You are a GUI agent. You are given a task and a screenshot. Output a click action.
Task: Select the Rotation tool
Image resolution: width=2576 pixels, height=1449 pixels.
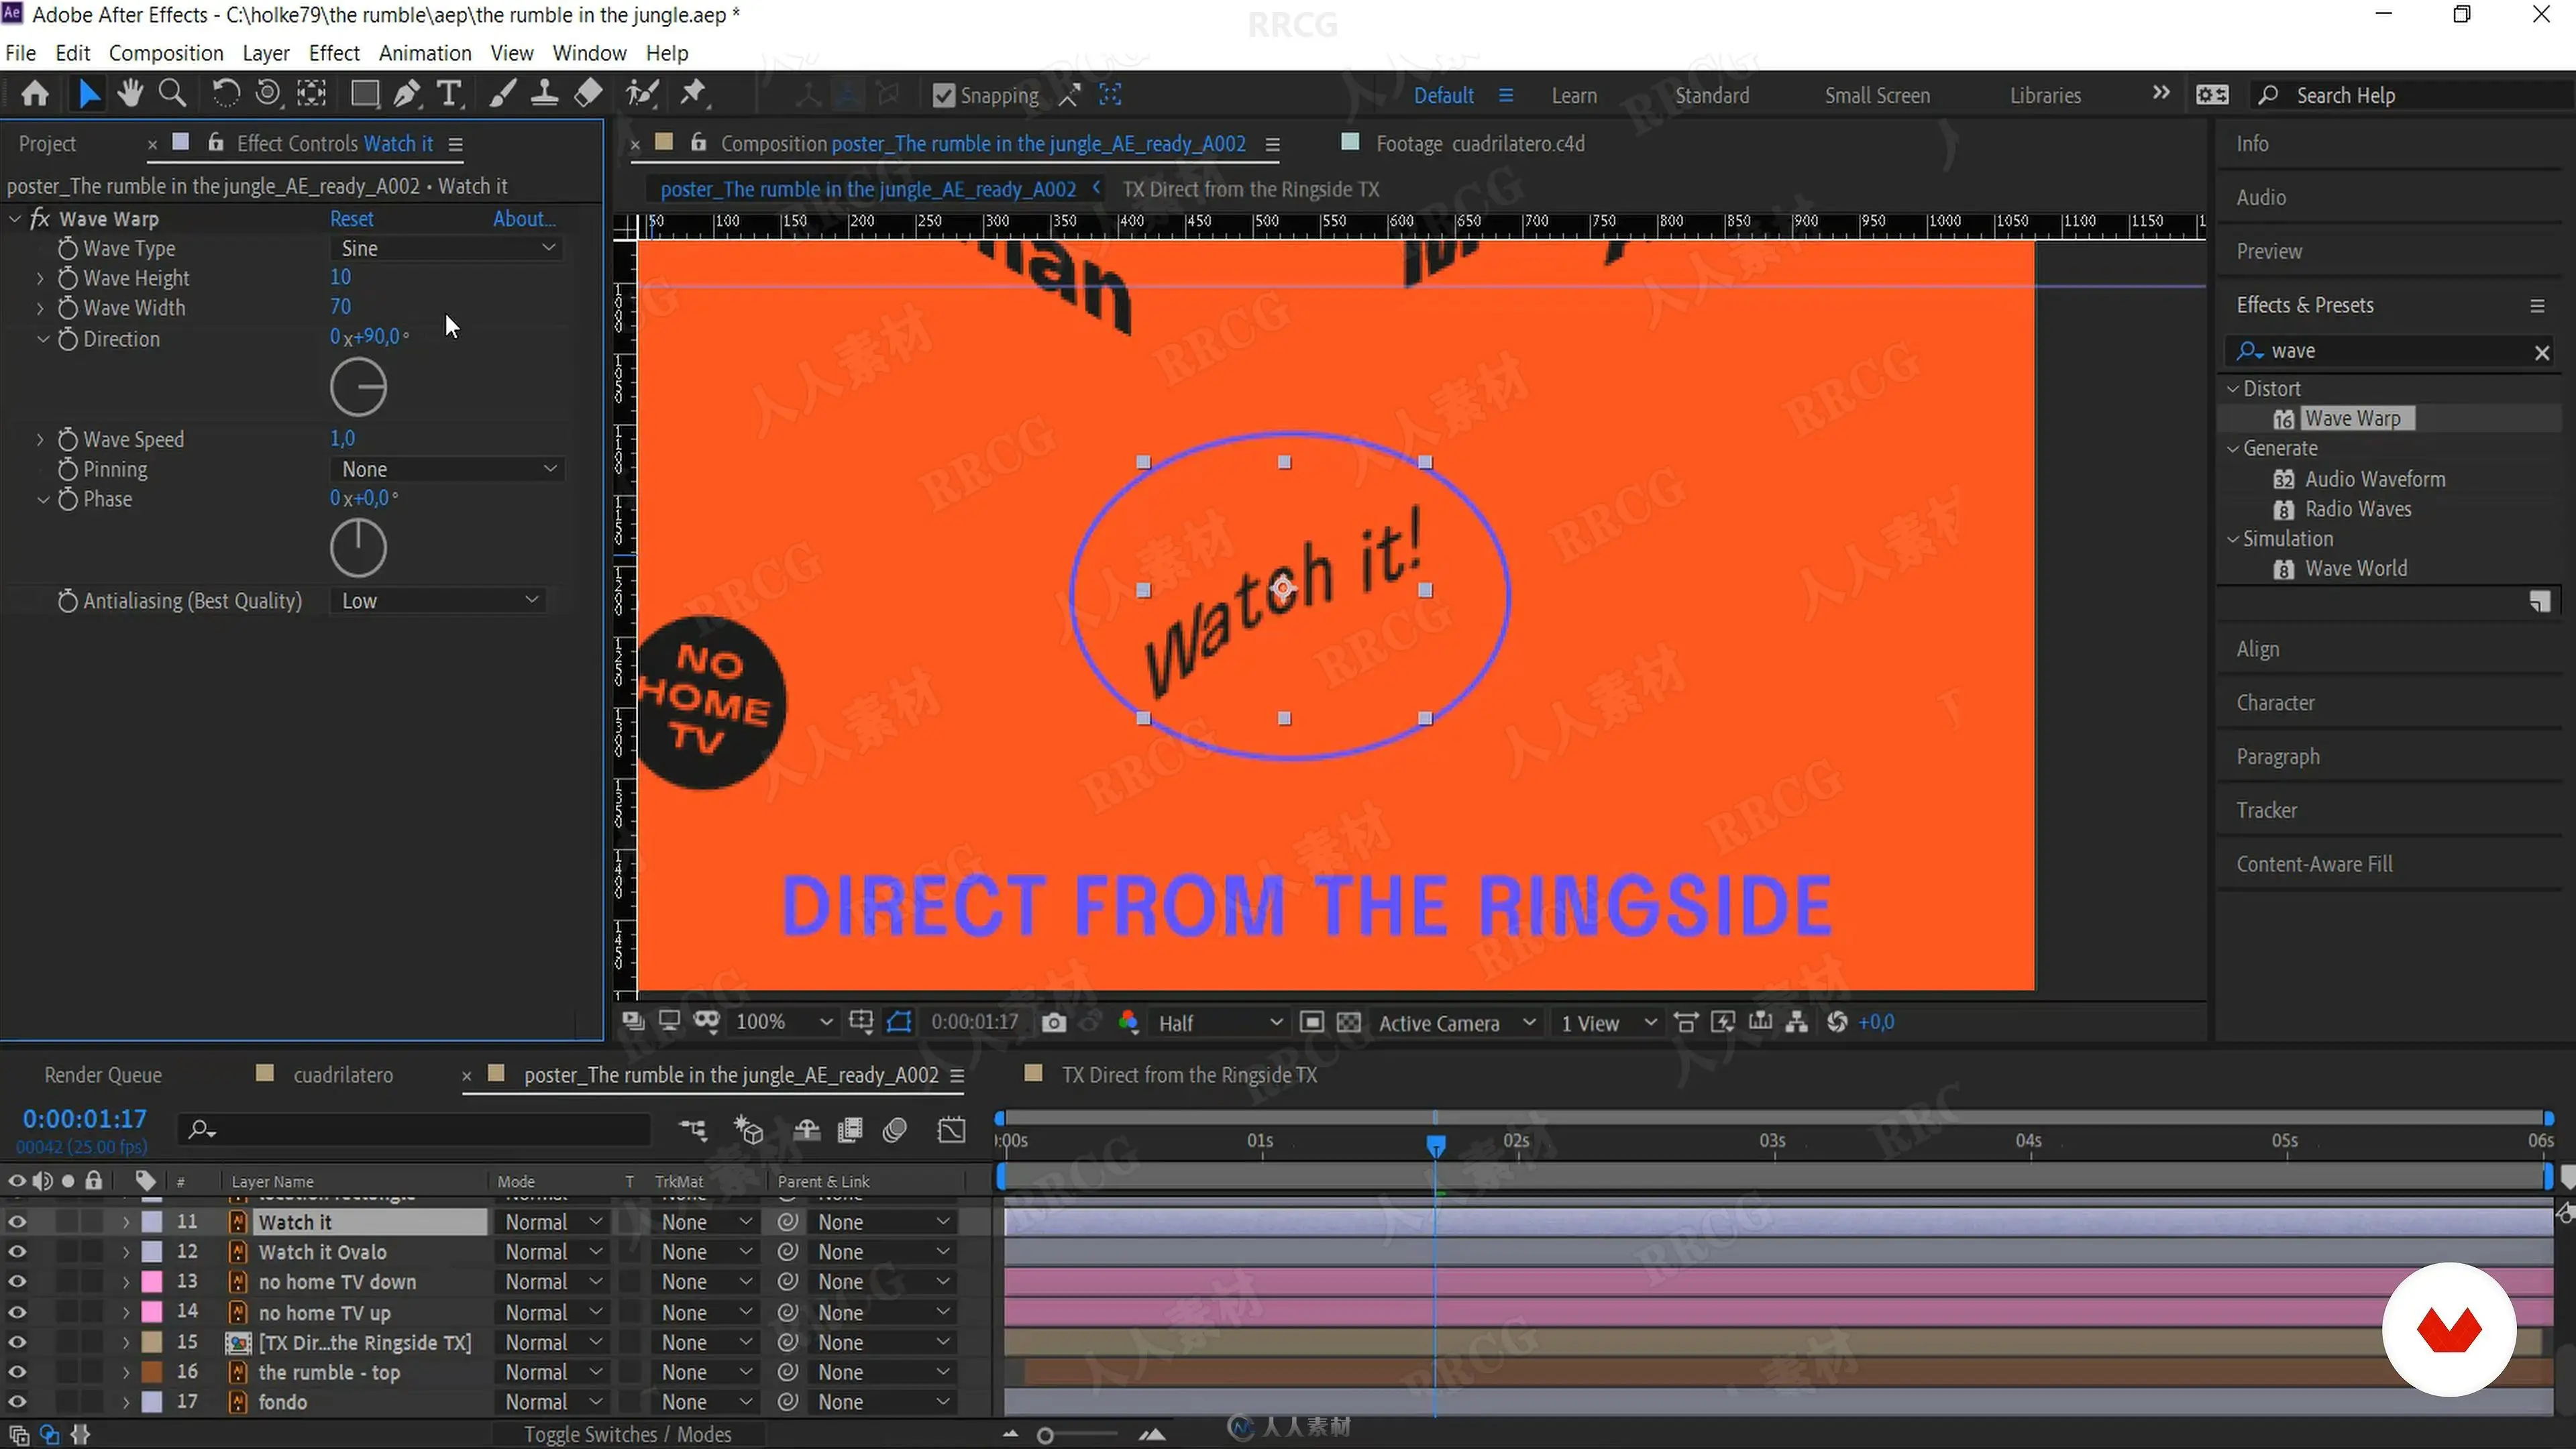click(225, 94)
